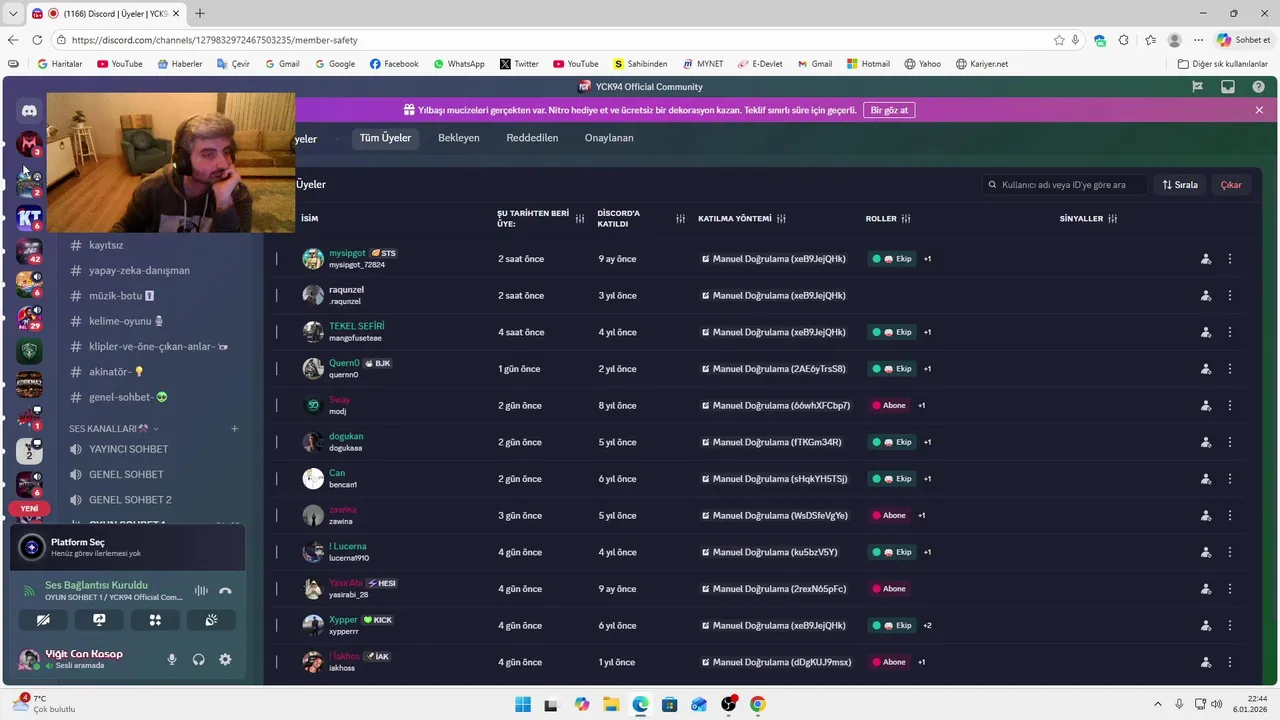Close the Nitro promotion banner
1280x720 pixels.
pos(1259,110)
